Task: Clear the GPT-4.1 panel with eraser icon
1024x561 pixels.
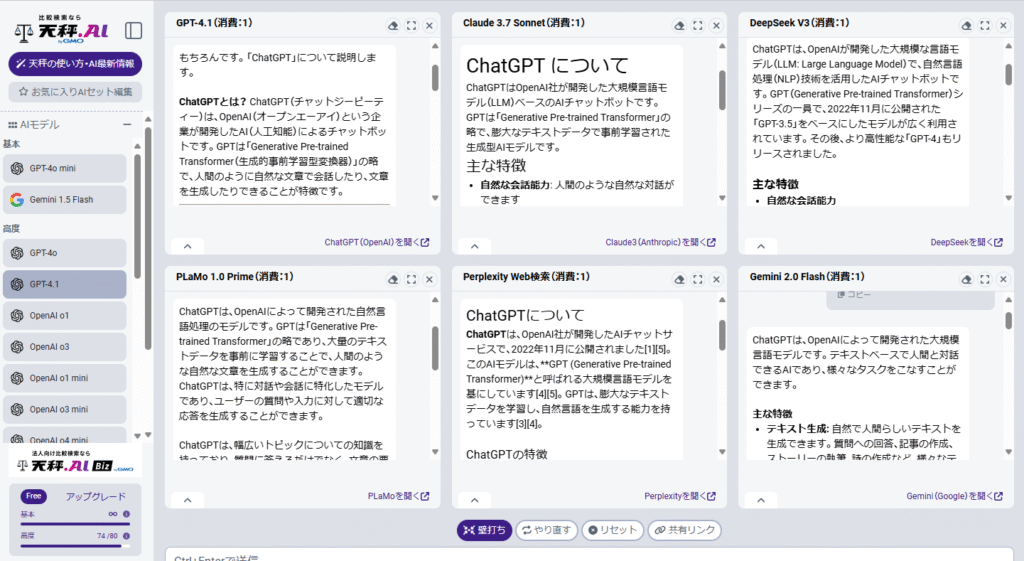Action: 392,25
